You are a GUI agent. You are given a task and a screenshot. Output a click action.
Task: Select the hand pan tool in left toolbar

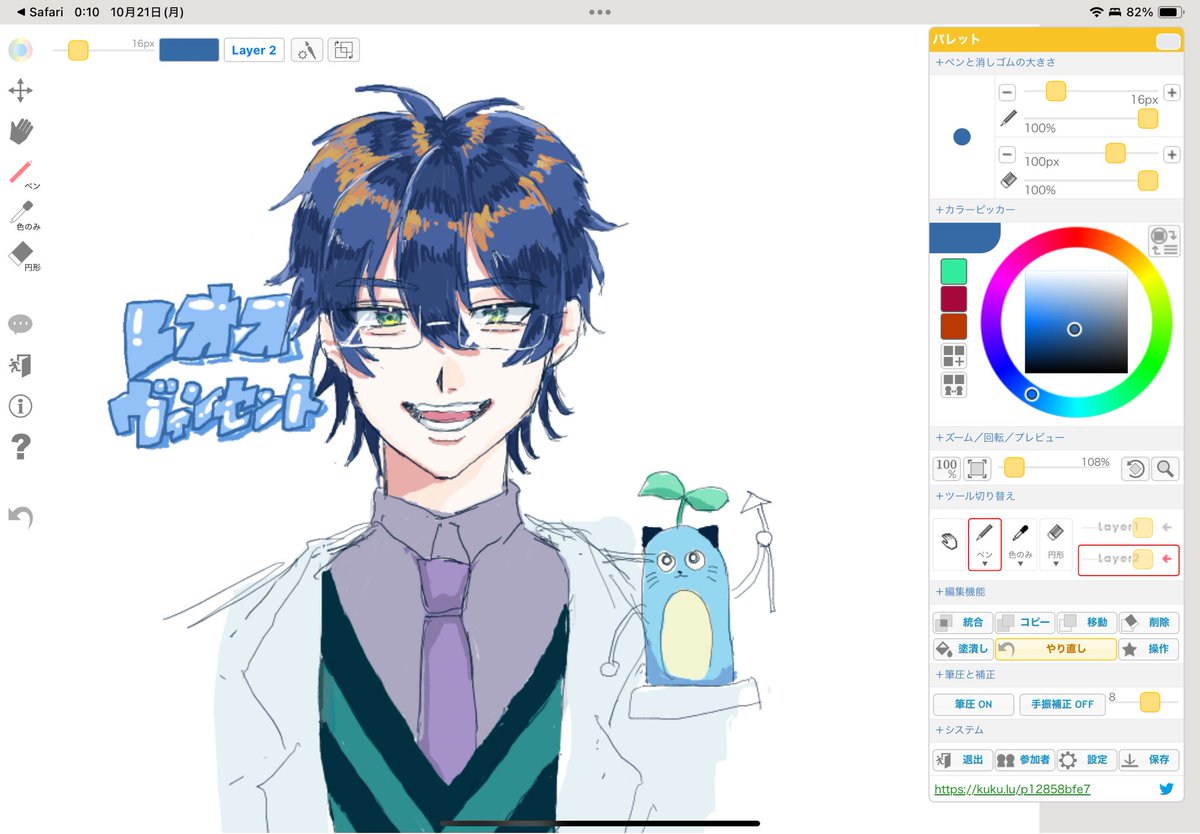pyautogui.click(x=21, y=131)
